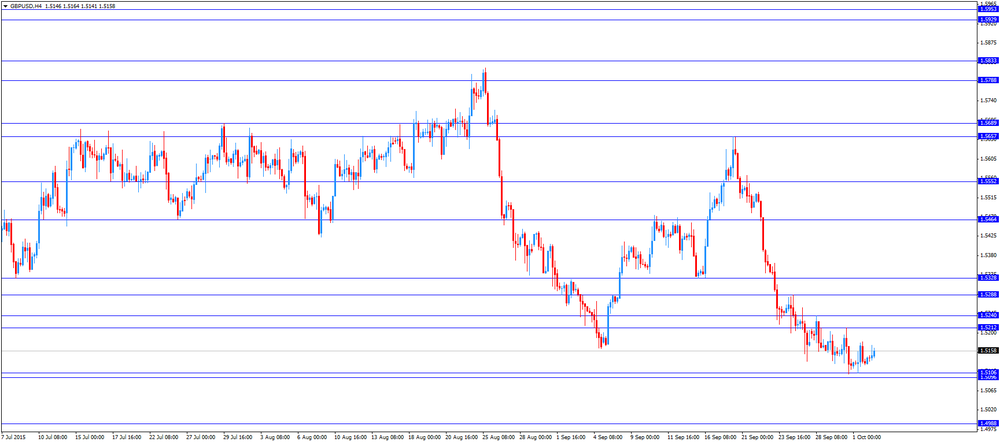Click the 1.5288 price level label
Viewport: 1000px width, 442px height.
pos(988,295)
